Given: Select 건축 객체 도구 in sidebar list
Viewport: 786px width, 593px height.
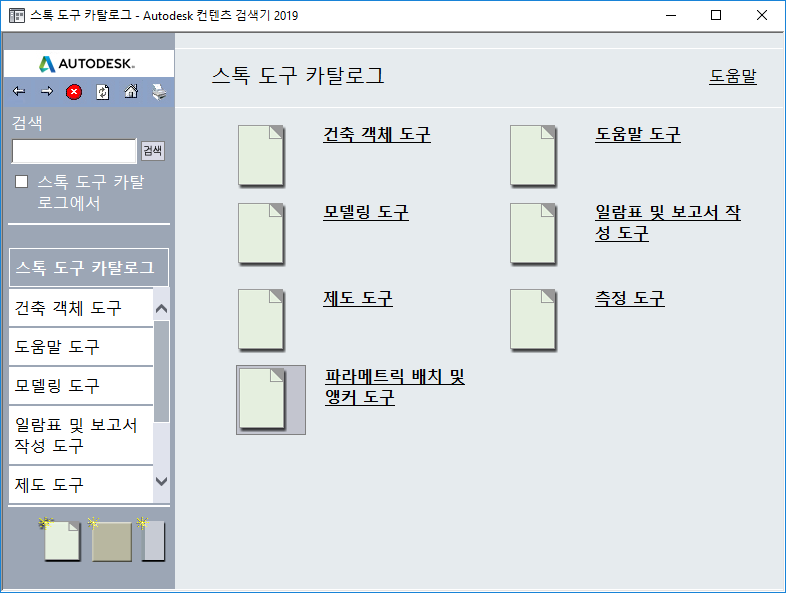Looking at the screenshot, I should coord(81,308).
